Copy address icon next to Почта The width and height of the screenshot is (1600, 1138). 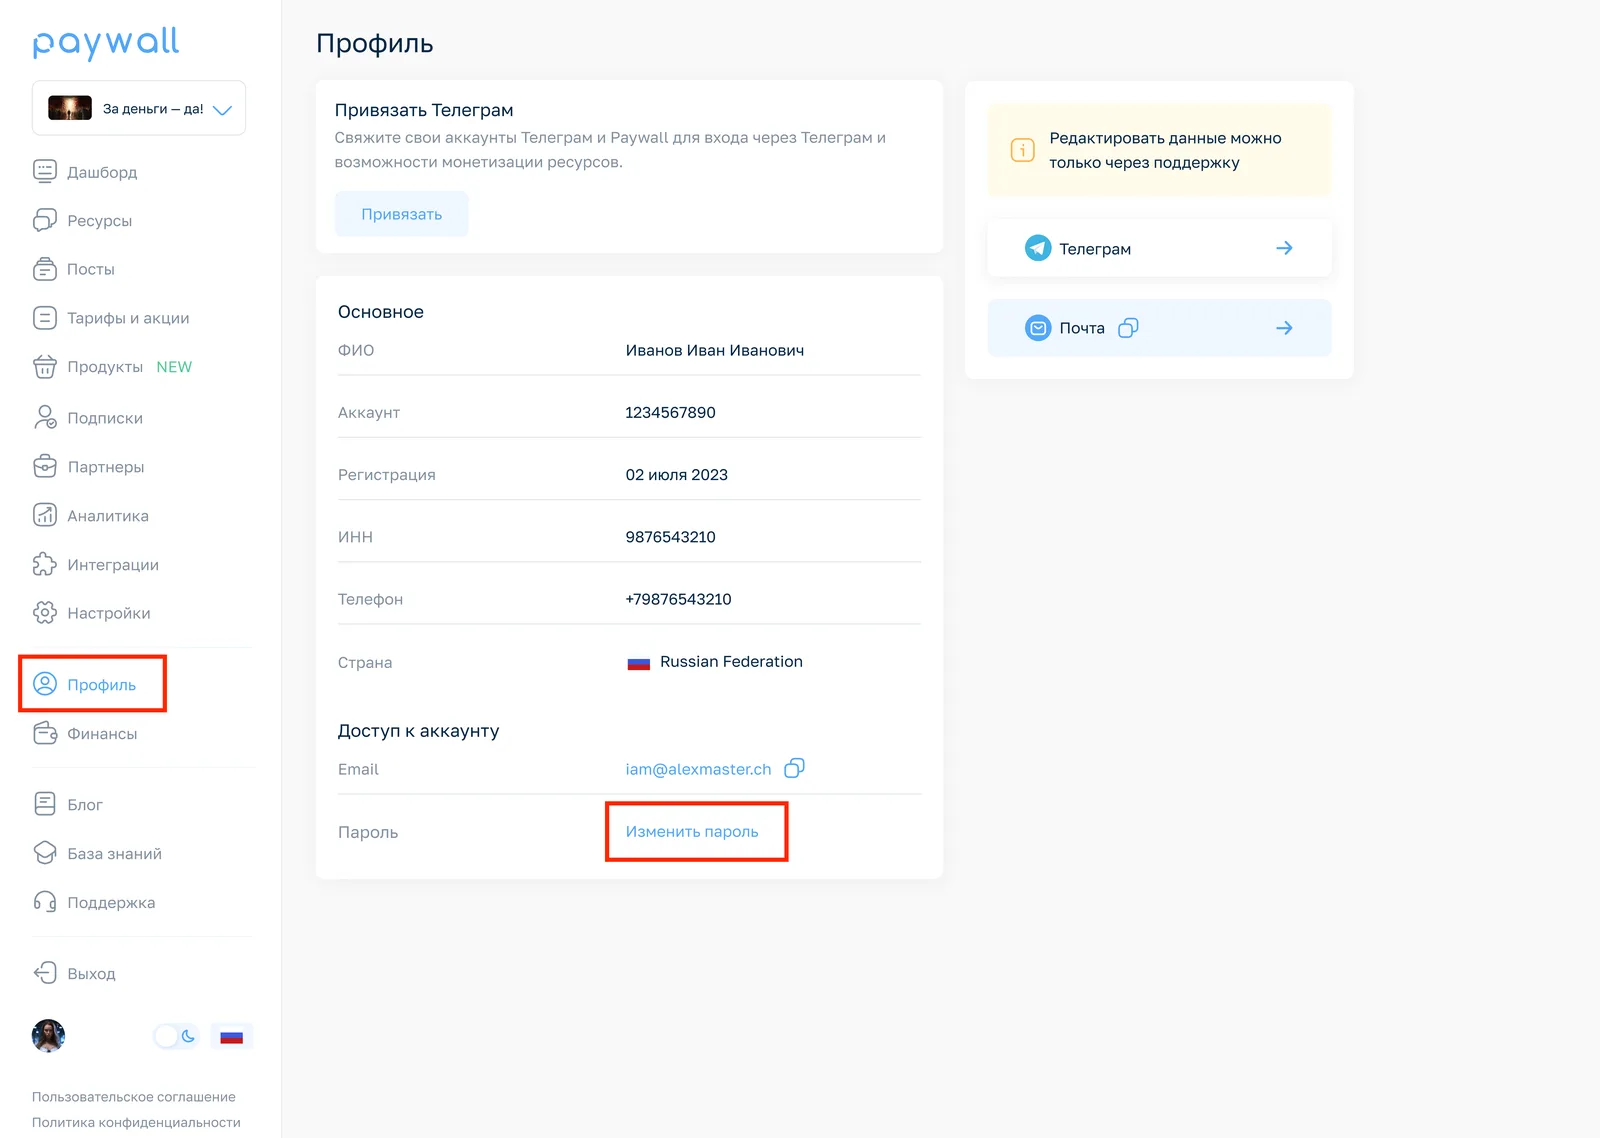(x=1128, y=328)
